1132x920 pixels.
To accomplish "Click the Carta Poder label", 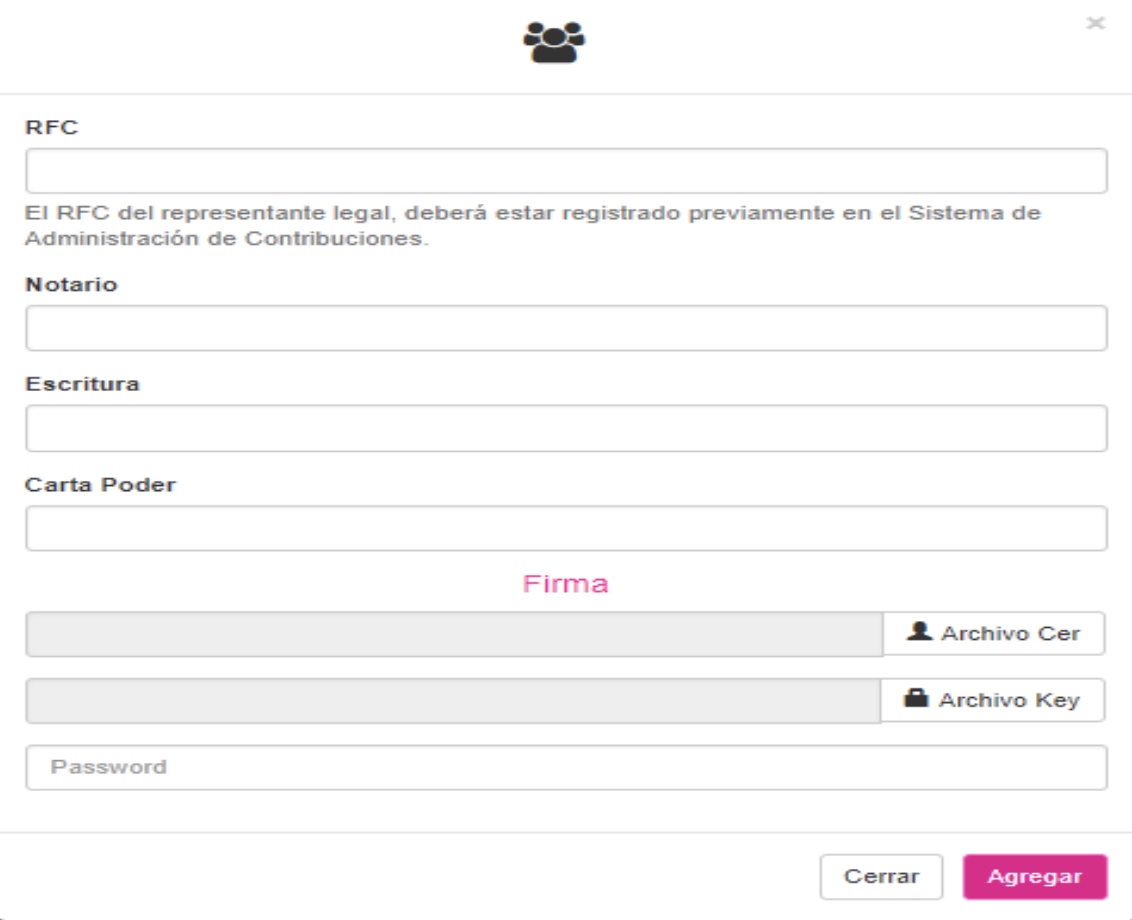I will [100, 485].
